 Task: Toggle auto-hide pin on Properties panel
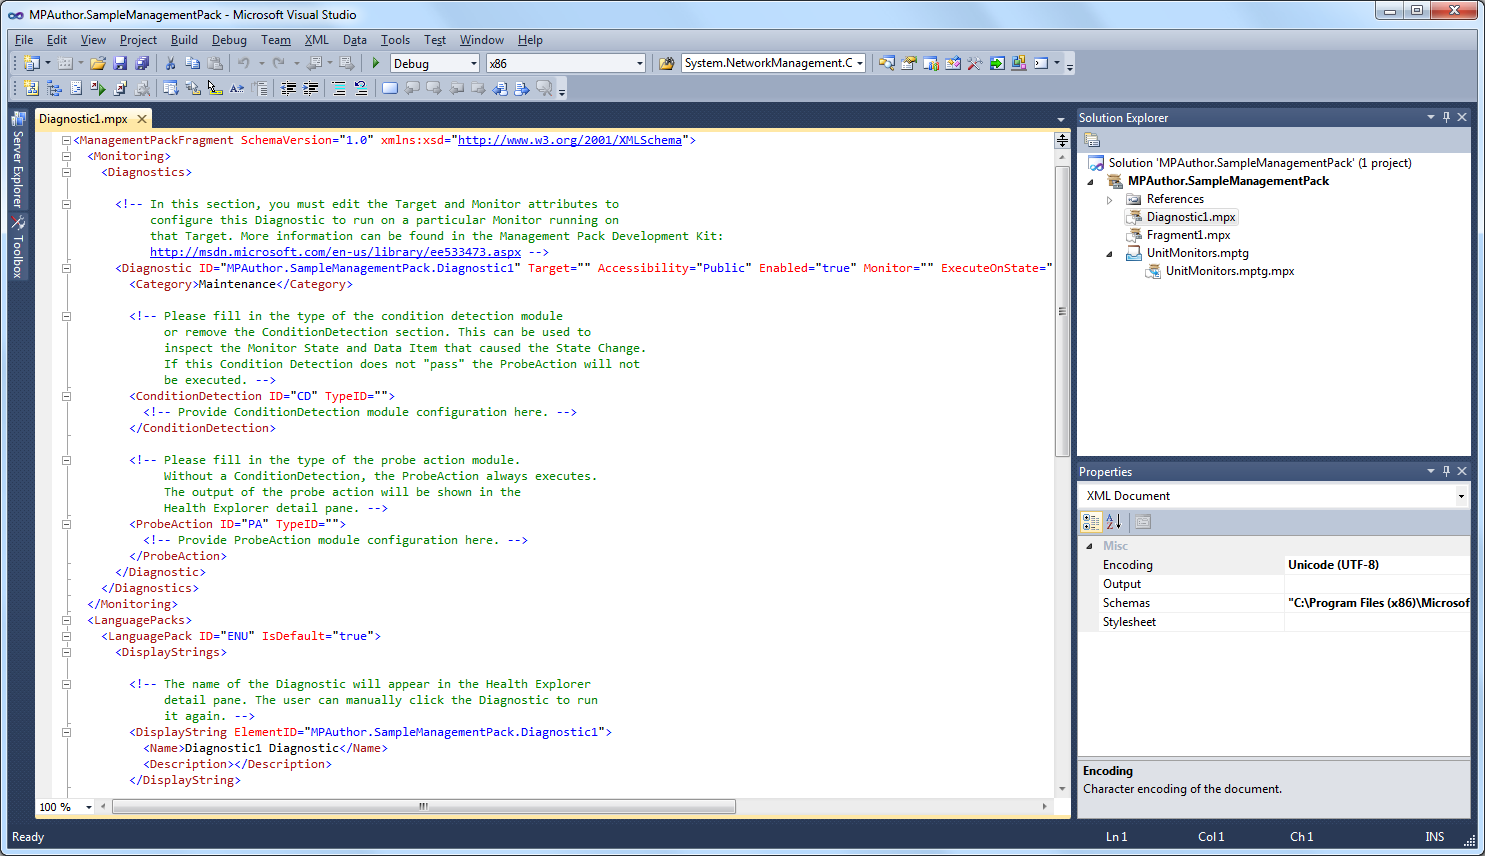(1446, 471)
